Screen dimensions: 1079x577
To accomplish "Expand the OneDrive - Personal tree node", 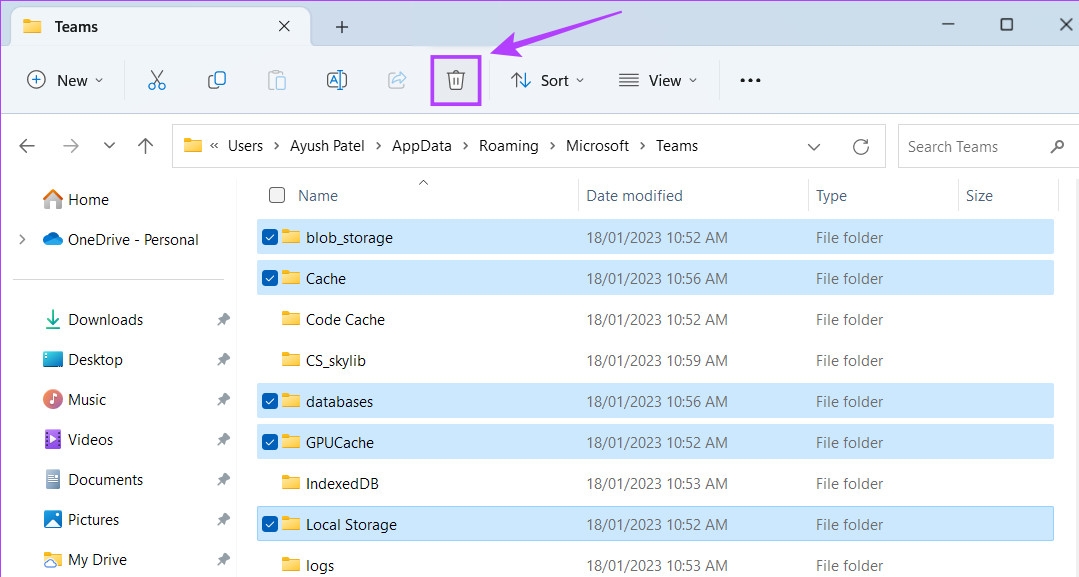I will coord(23,240).
